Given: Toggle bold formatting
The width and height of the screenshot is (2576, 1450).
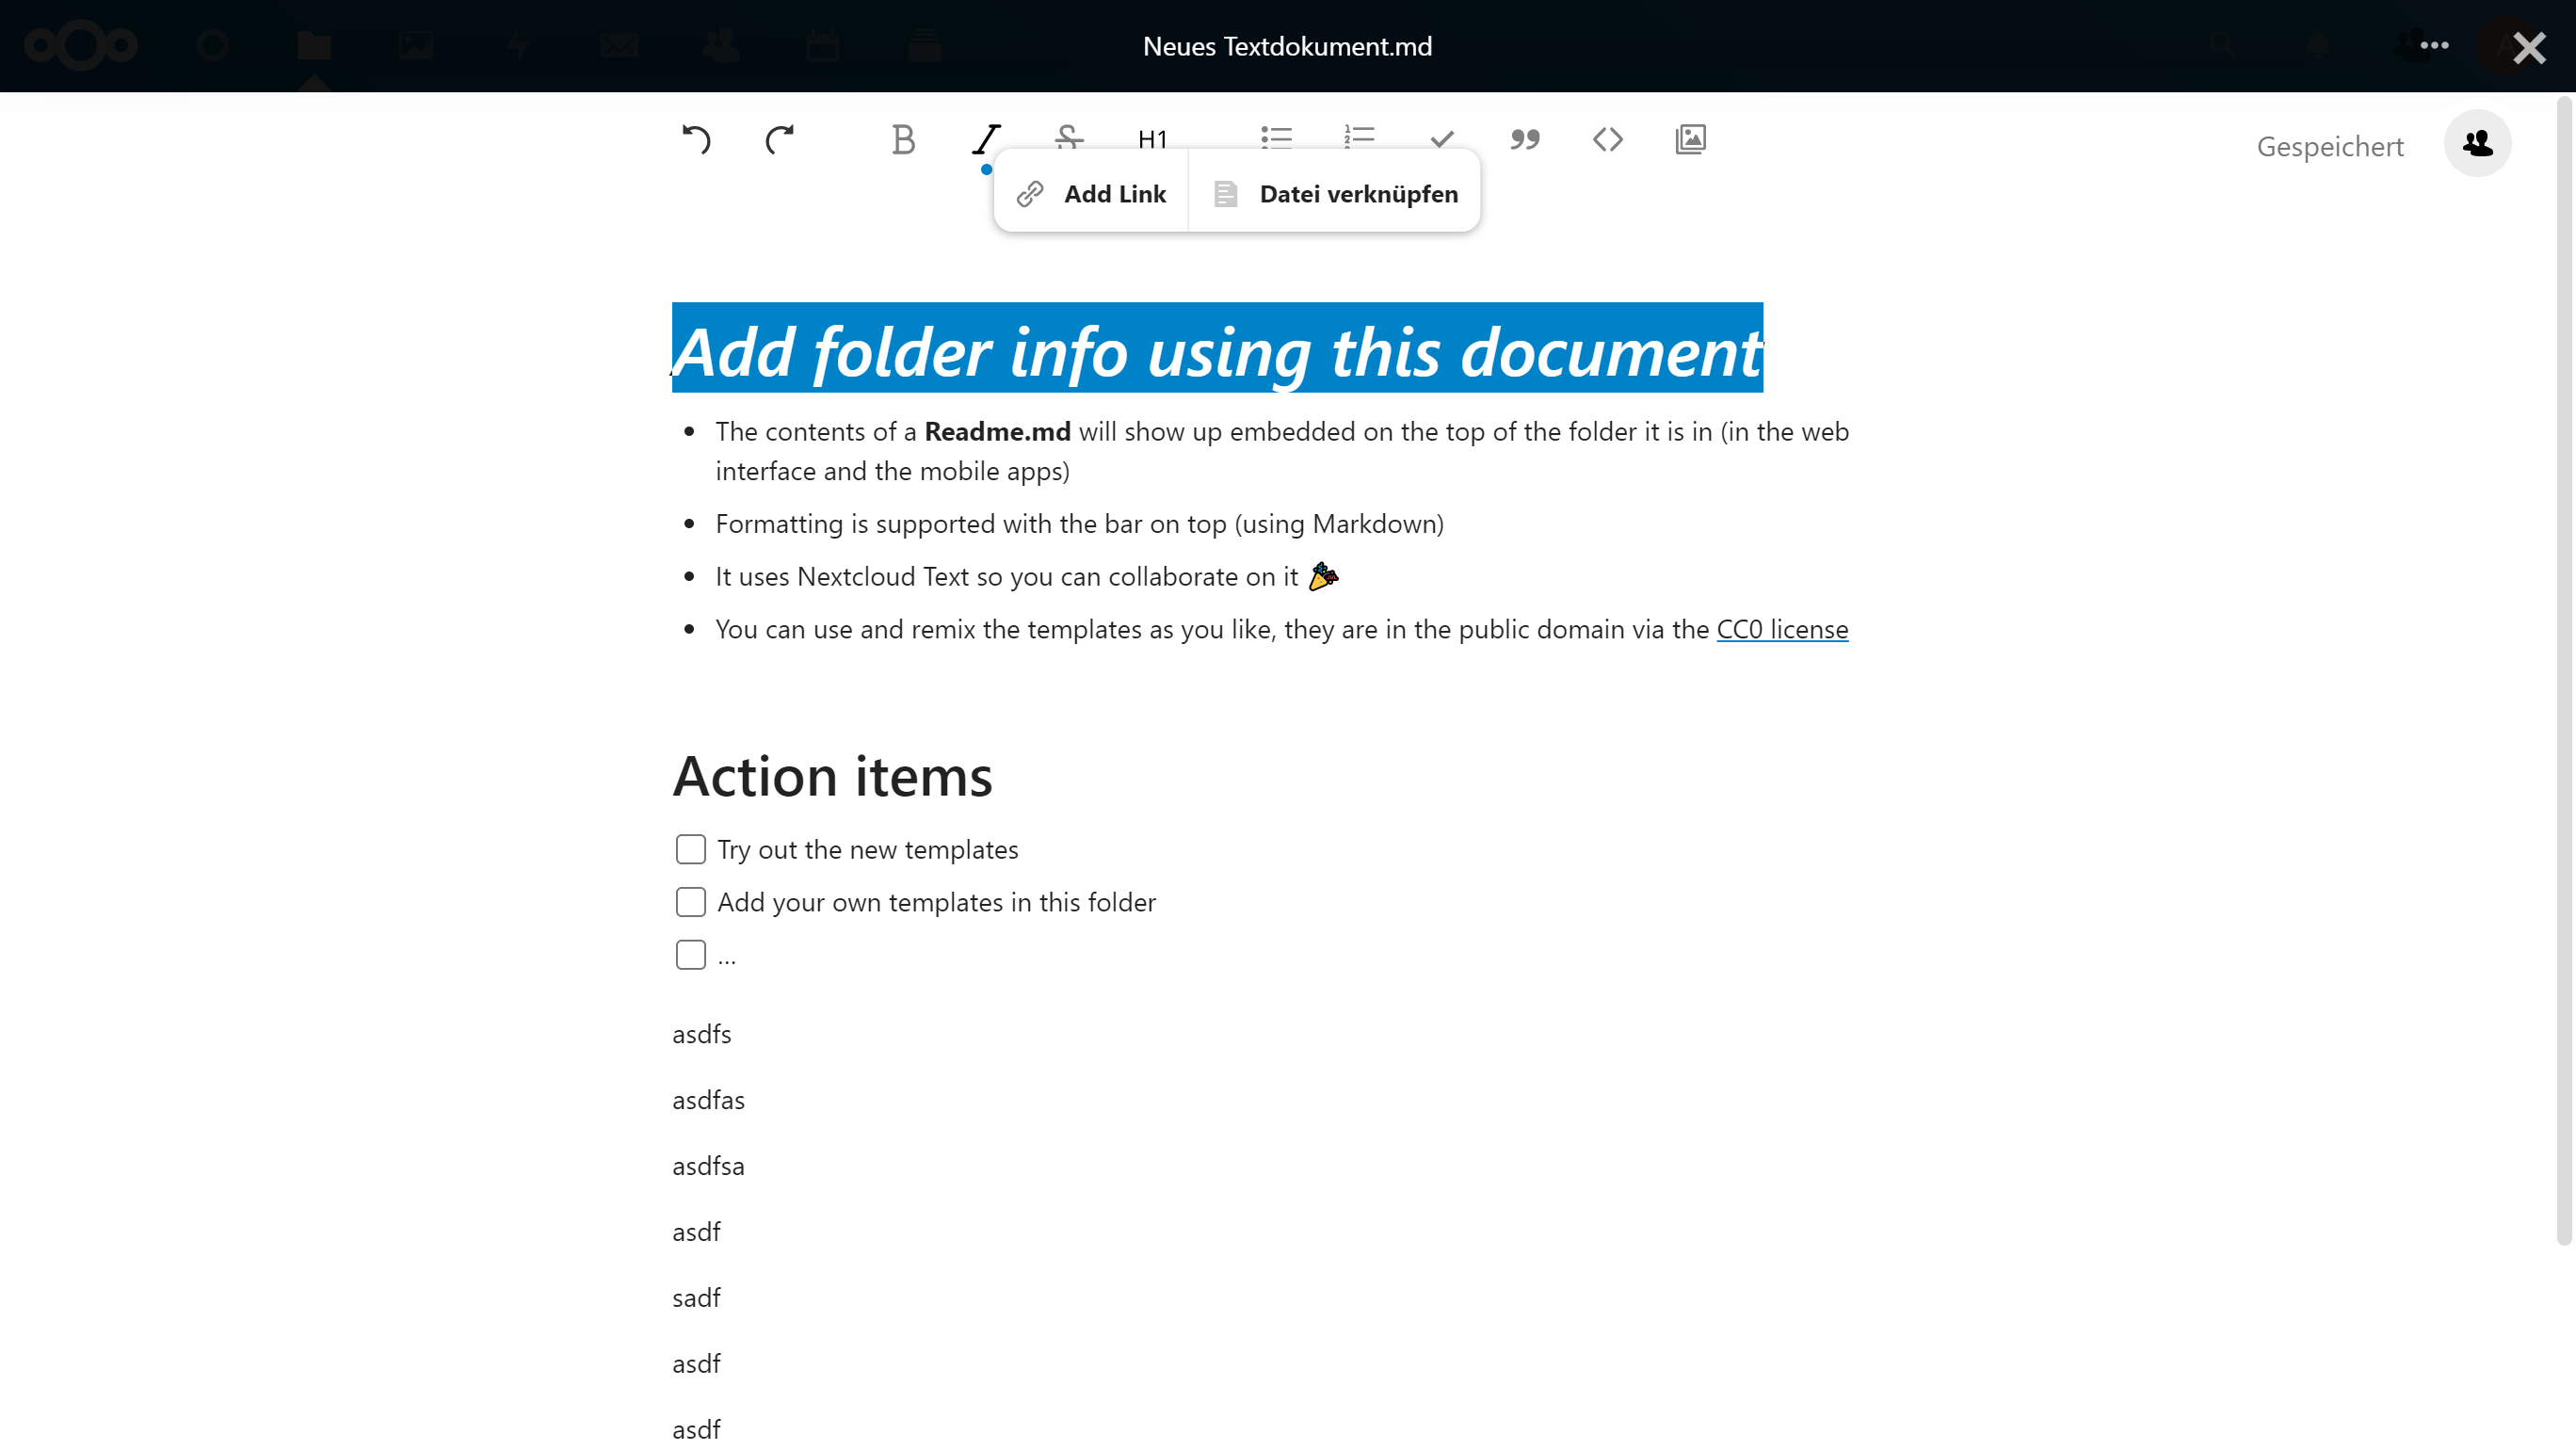Looking at the screenshot, I should [x=903, y=139].
